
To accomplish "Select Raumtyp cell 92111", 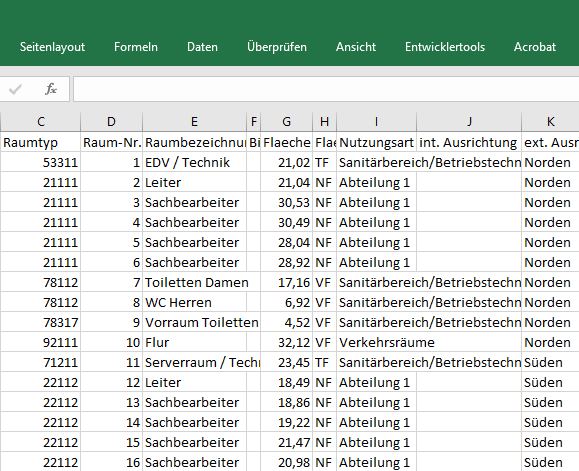I will pyautogui.click(x=41, y=342).
